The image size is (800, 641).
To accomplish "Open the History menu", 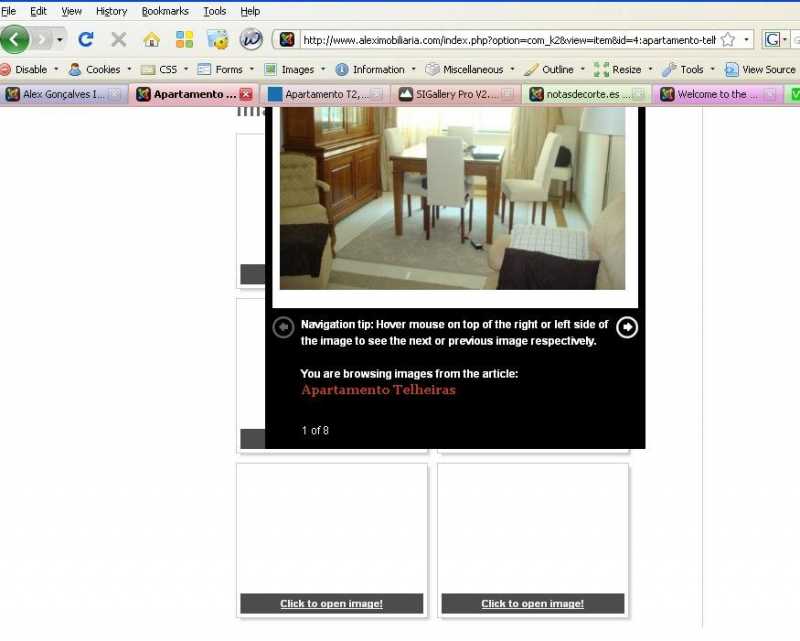I will (111, 11).
